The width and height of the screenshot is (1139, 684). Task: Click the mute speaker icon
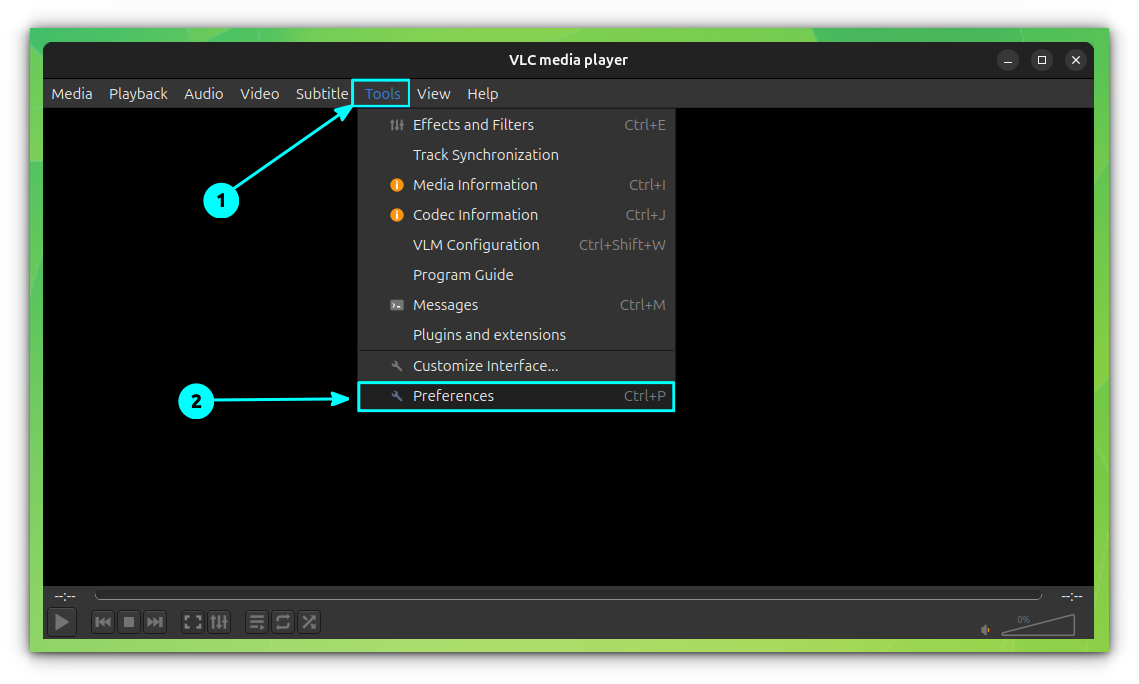(985, 630)
